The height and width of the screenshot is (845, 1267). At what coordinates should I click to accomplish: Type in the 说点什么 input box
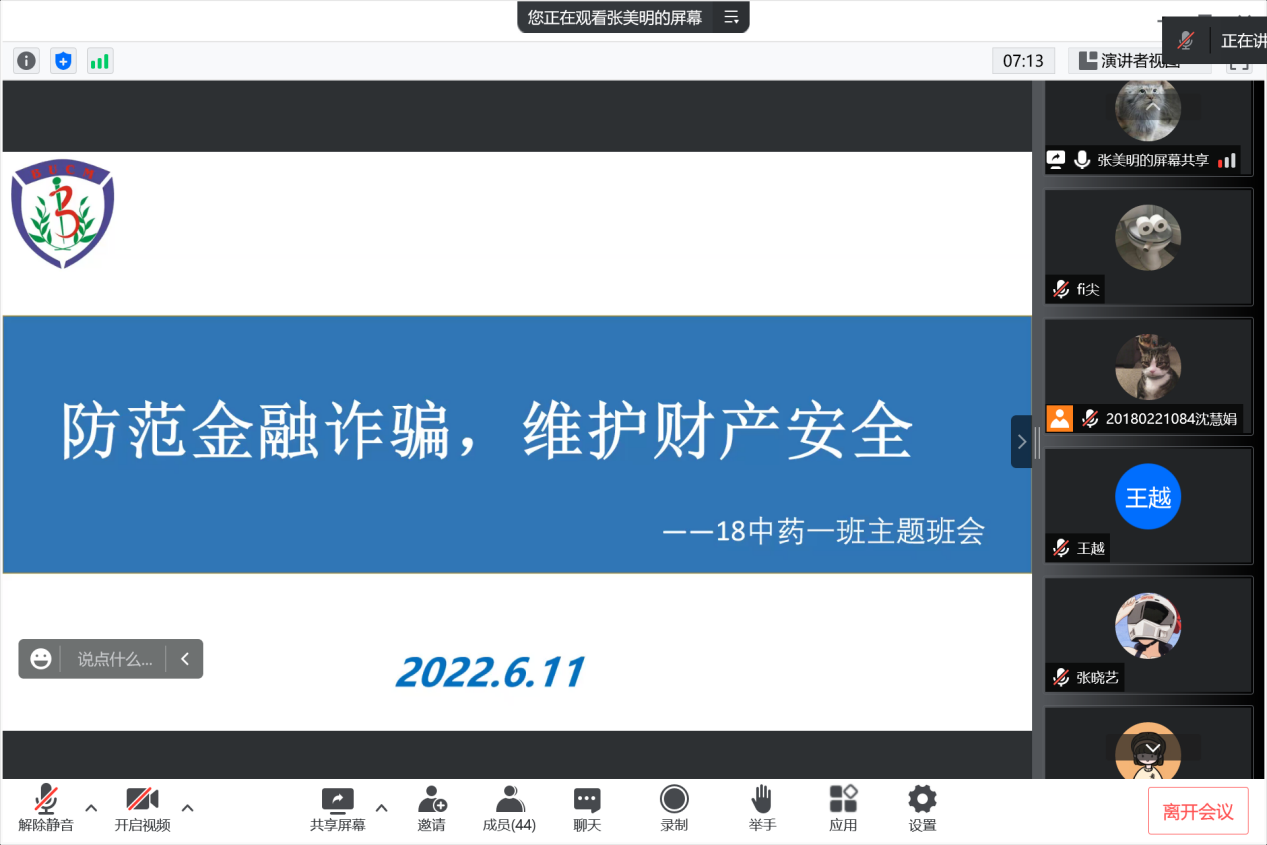tap(115, 659)
